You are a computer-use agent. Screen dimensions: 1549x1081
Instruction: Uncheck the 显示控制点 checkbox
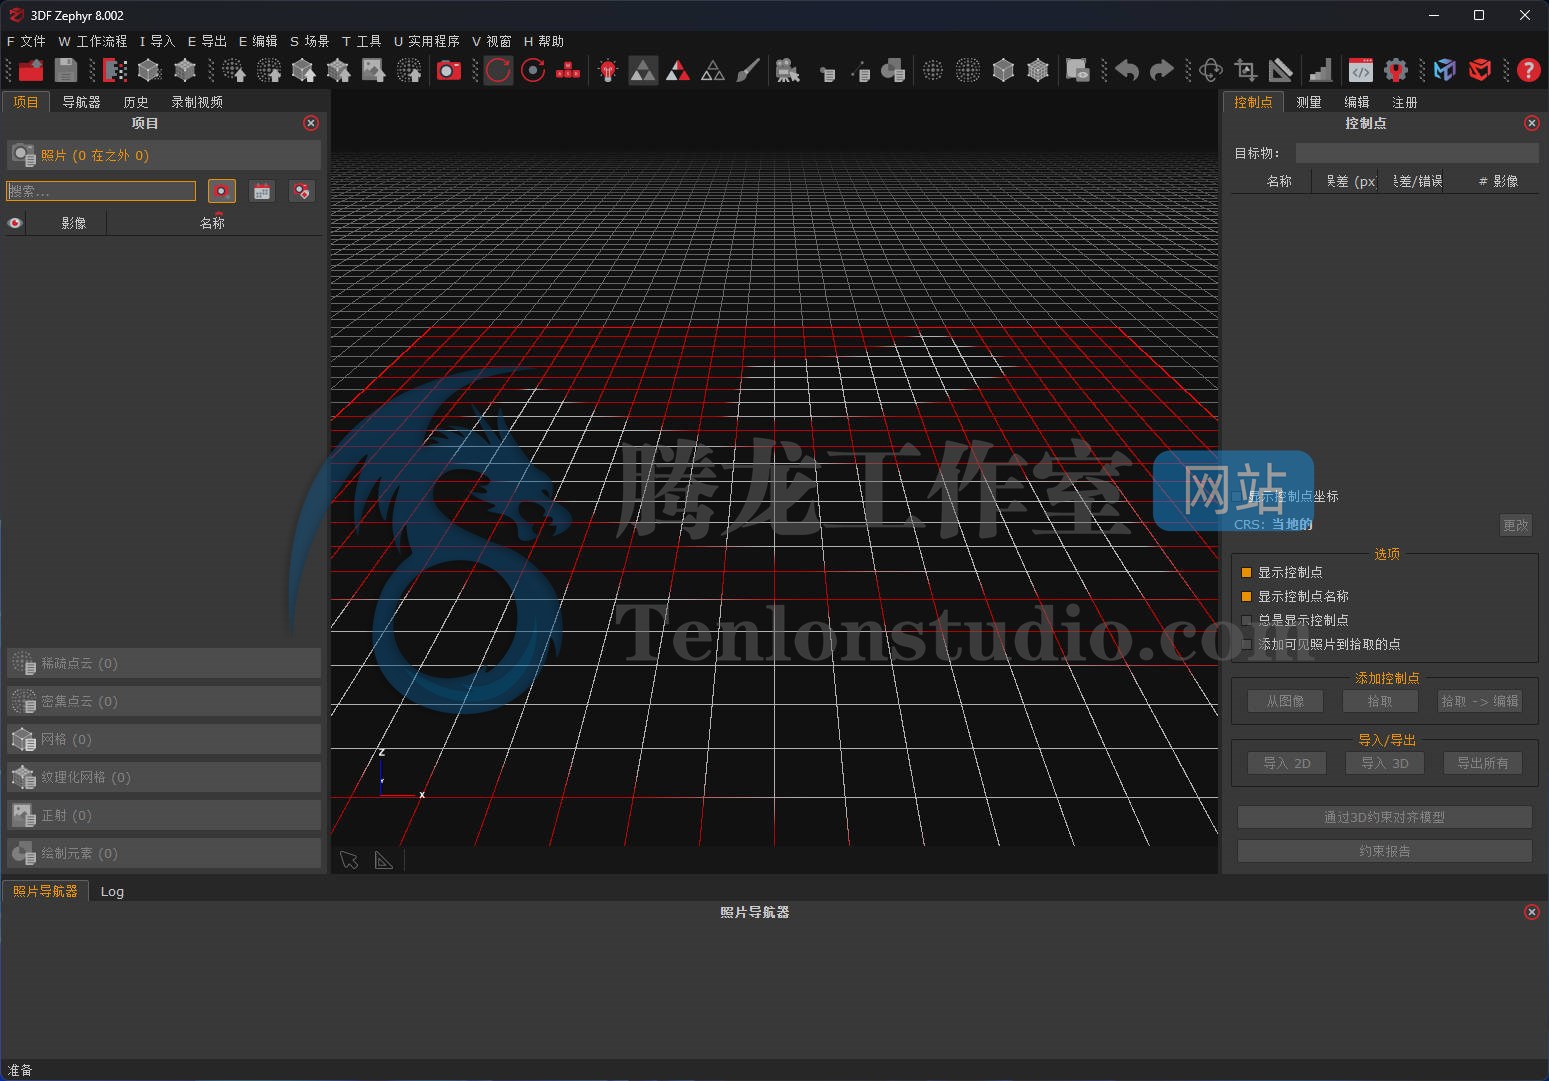pyautogui.click(x=1247, y=572)
